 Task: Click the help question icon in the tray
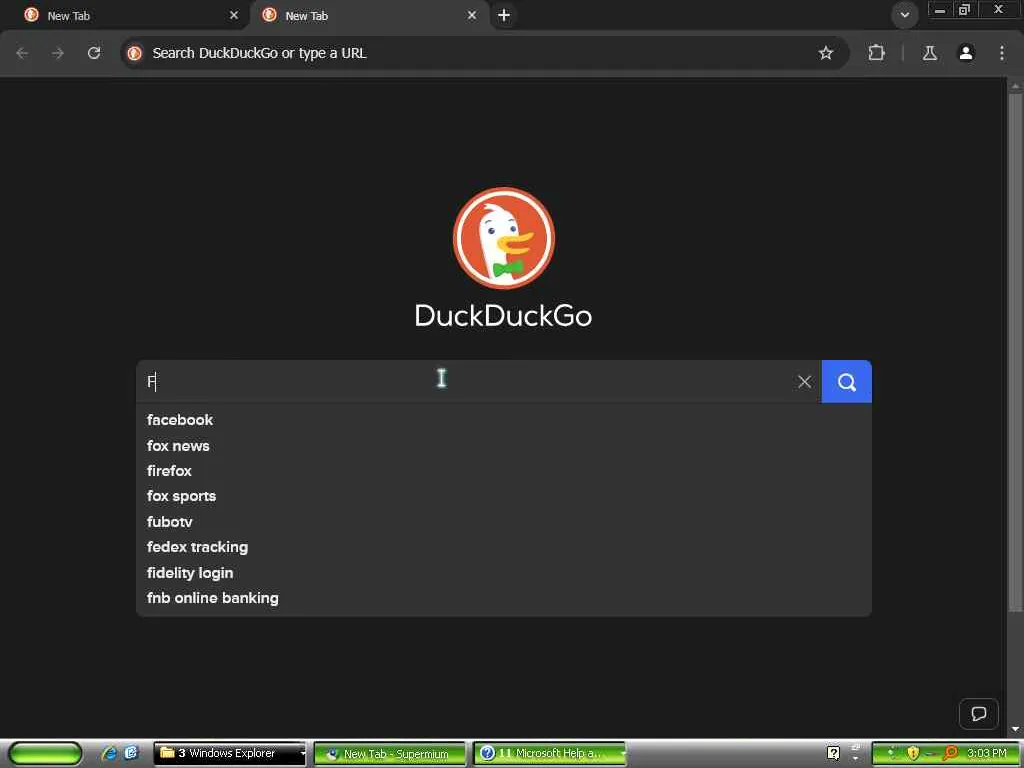[x=833, y=753]
